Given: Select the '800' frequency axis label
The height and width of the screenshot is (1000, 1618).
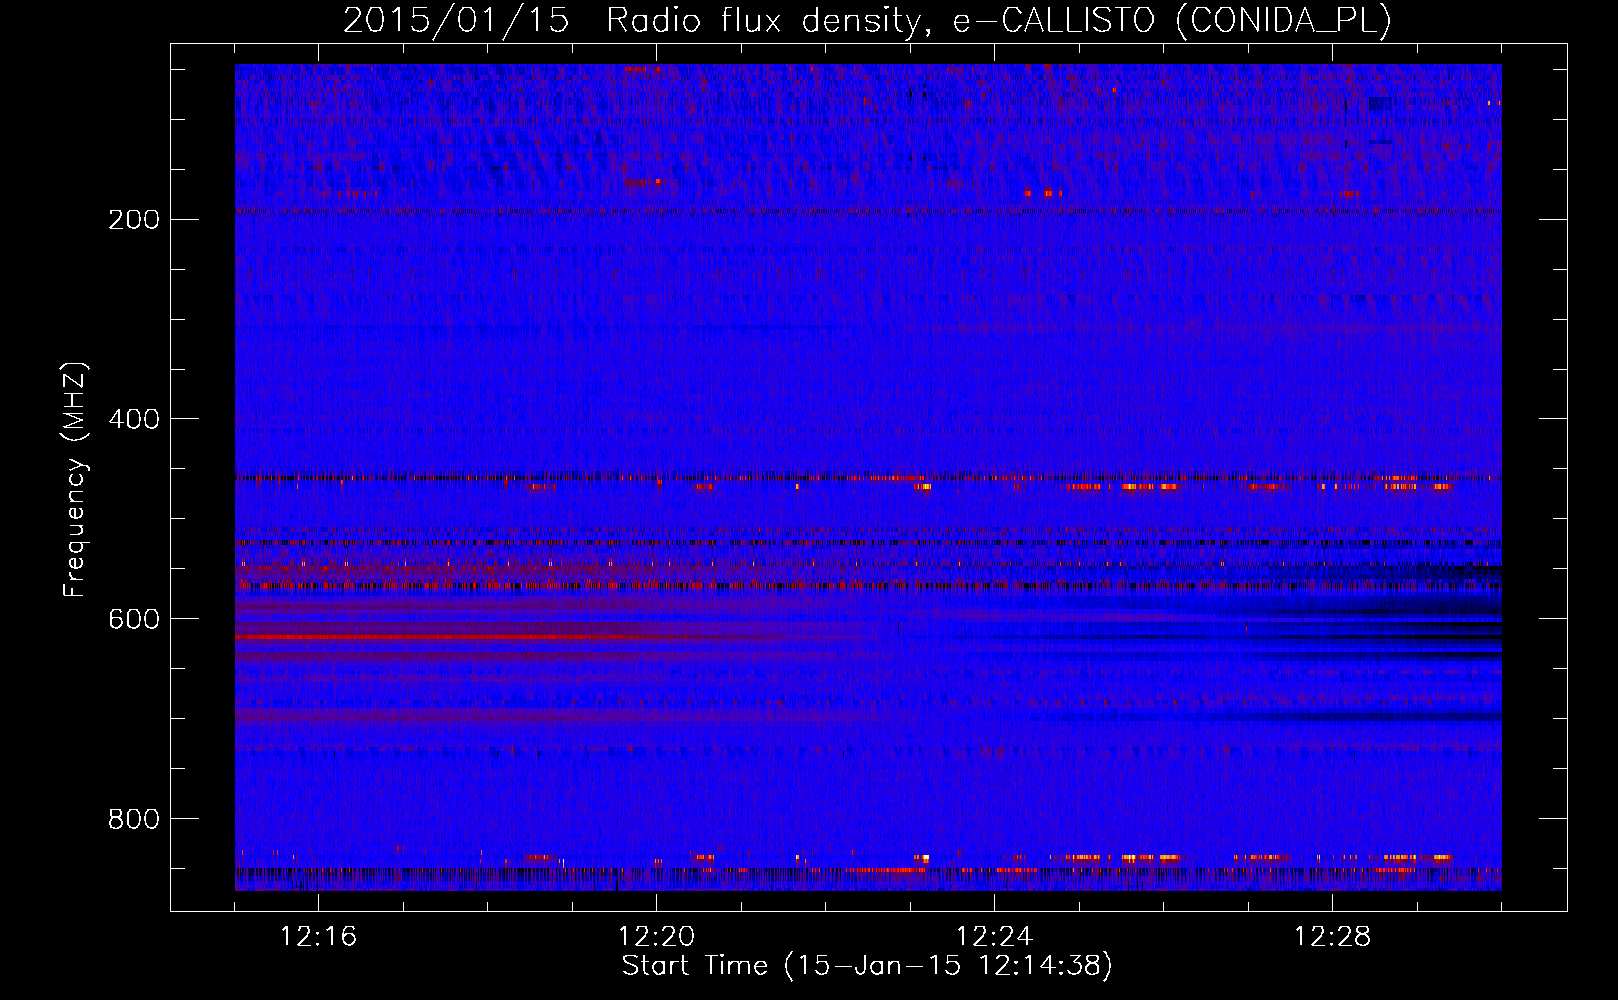Looking at the screenshot, I should tap(134, 819).
